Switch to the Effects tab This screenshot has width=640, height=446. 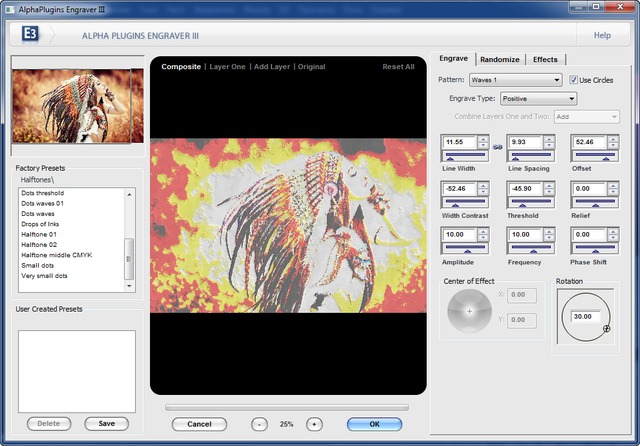545,59
